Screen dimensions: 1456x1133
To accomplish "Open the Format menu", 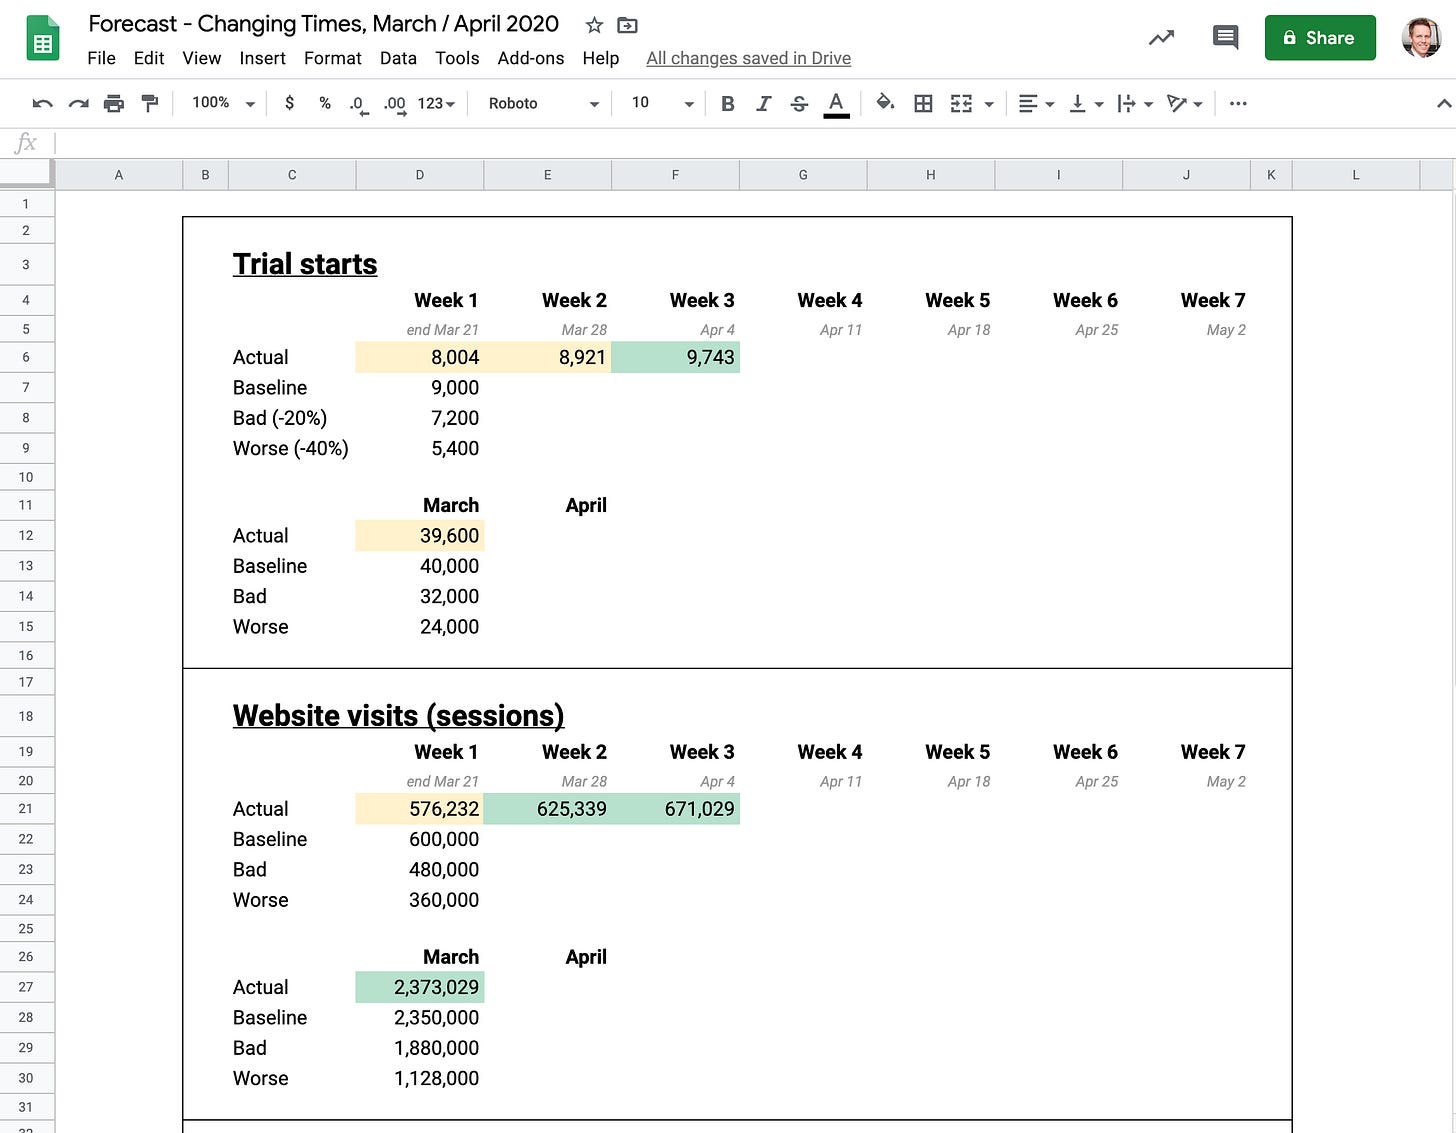I will click(x=332, y=58).
